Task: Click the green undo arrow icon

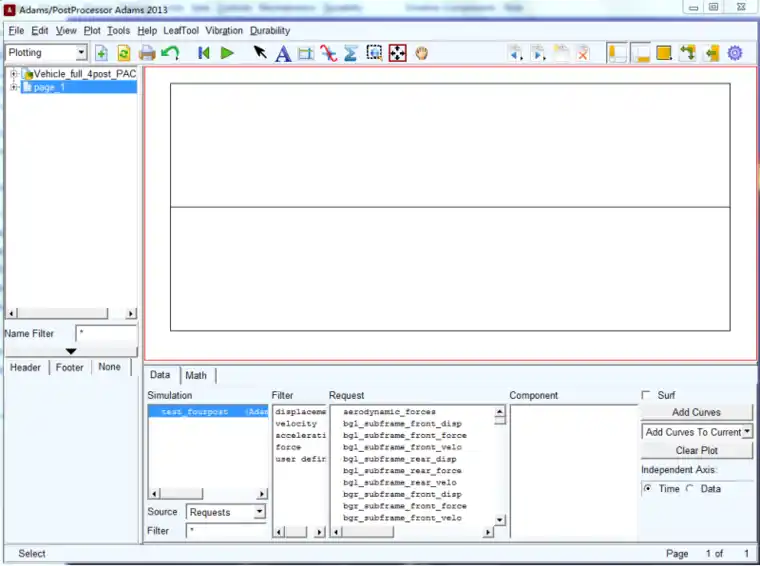Action: 170,52
